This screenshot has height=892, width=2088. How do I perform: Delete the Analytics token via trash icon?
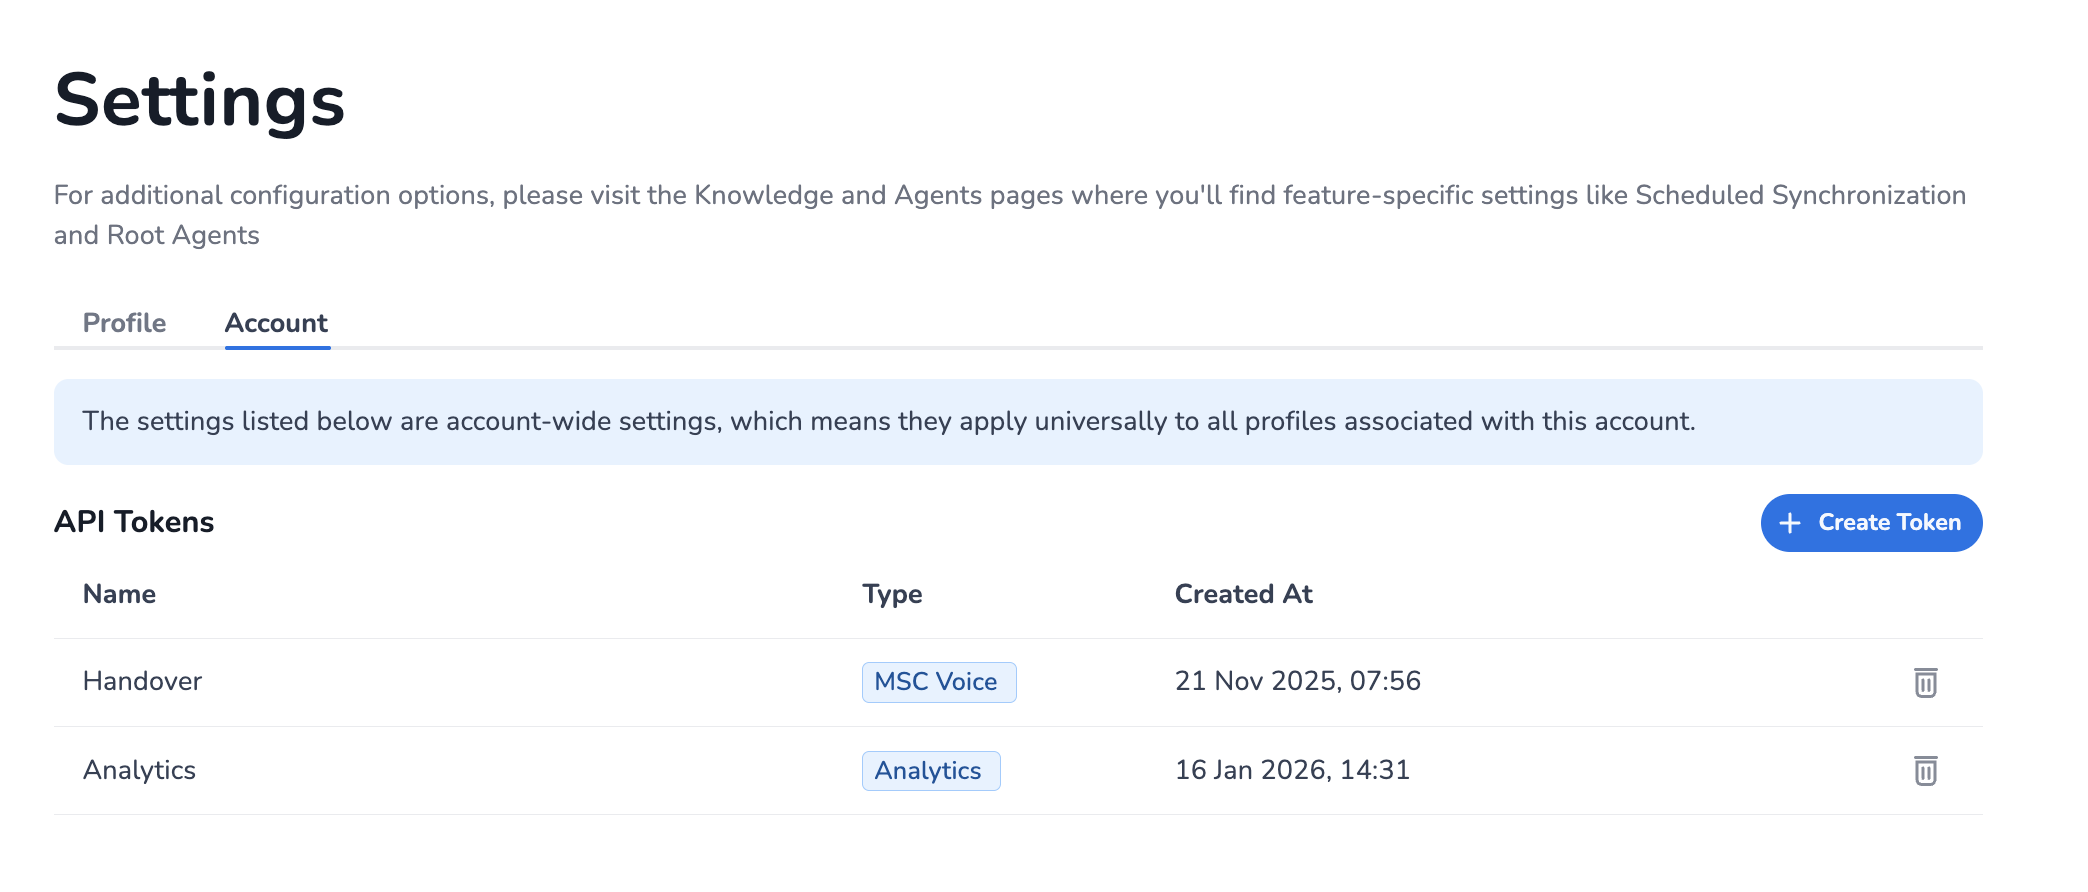coord(1925,771)
